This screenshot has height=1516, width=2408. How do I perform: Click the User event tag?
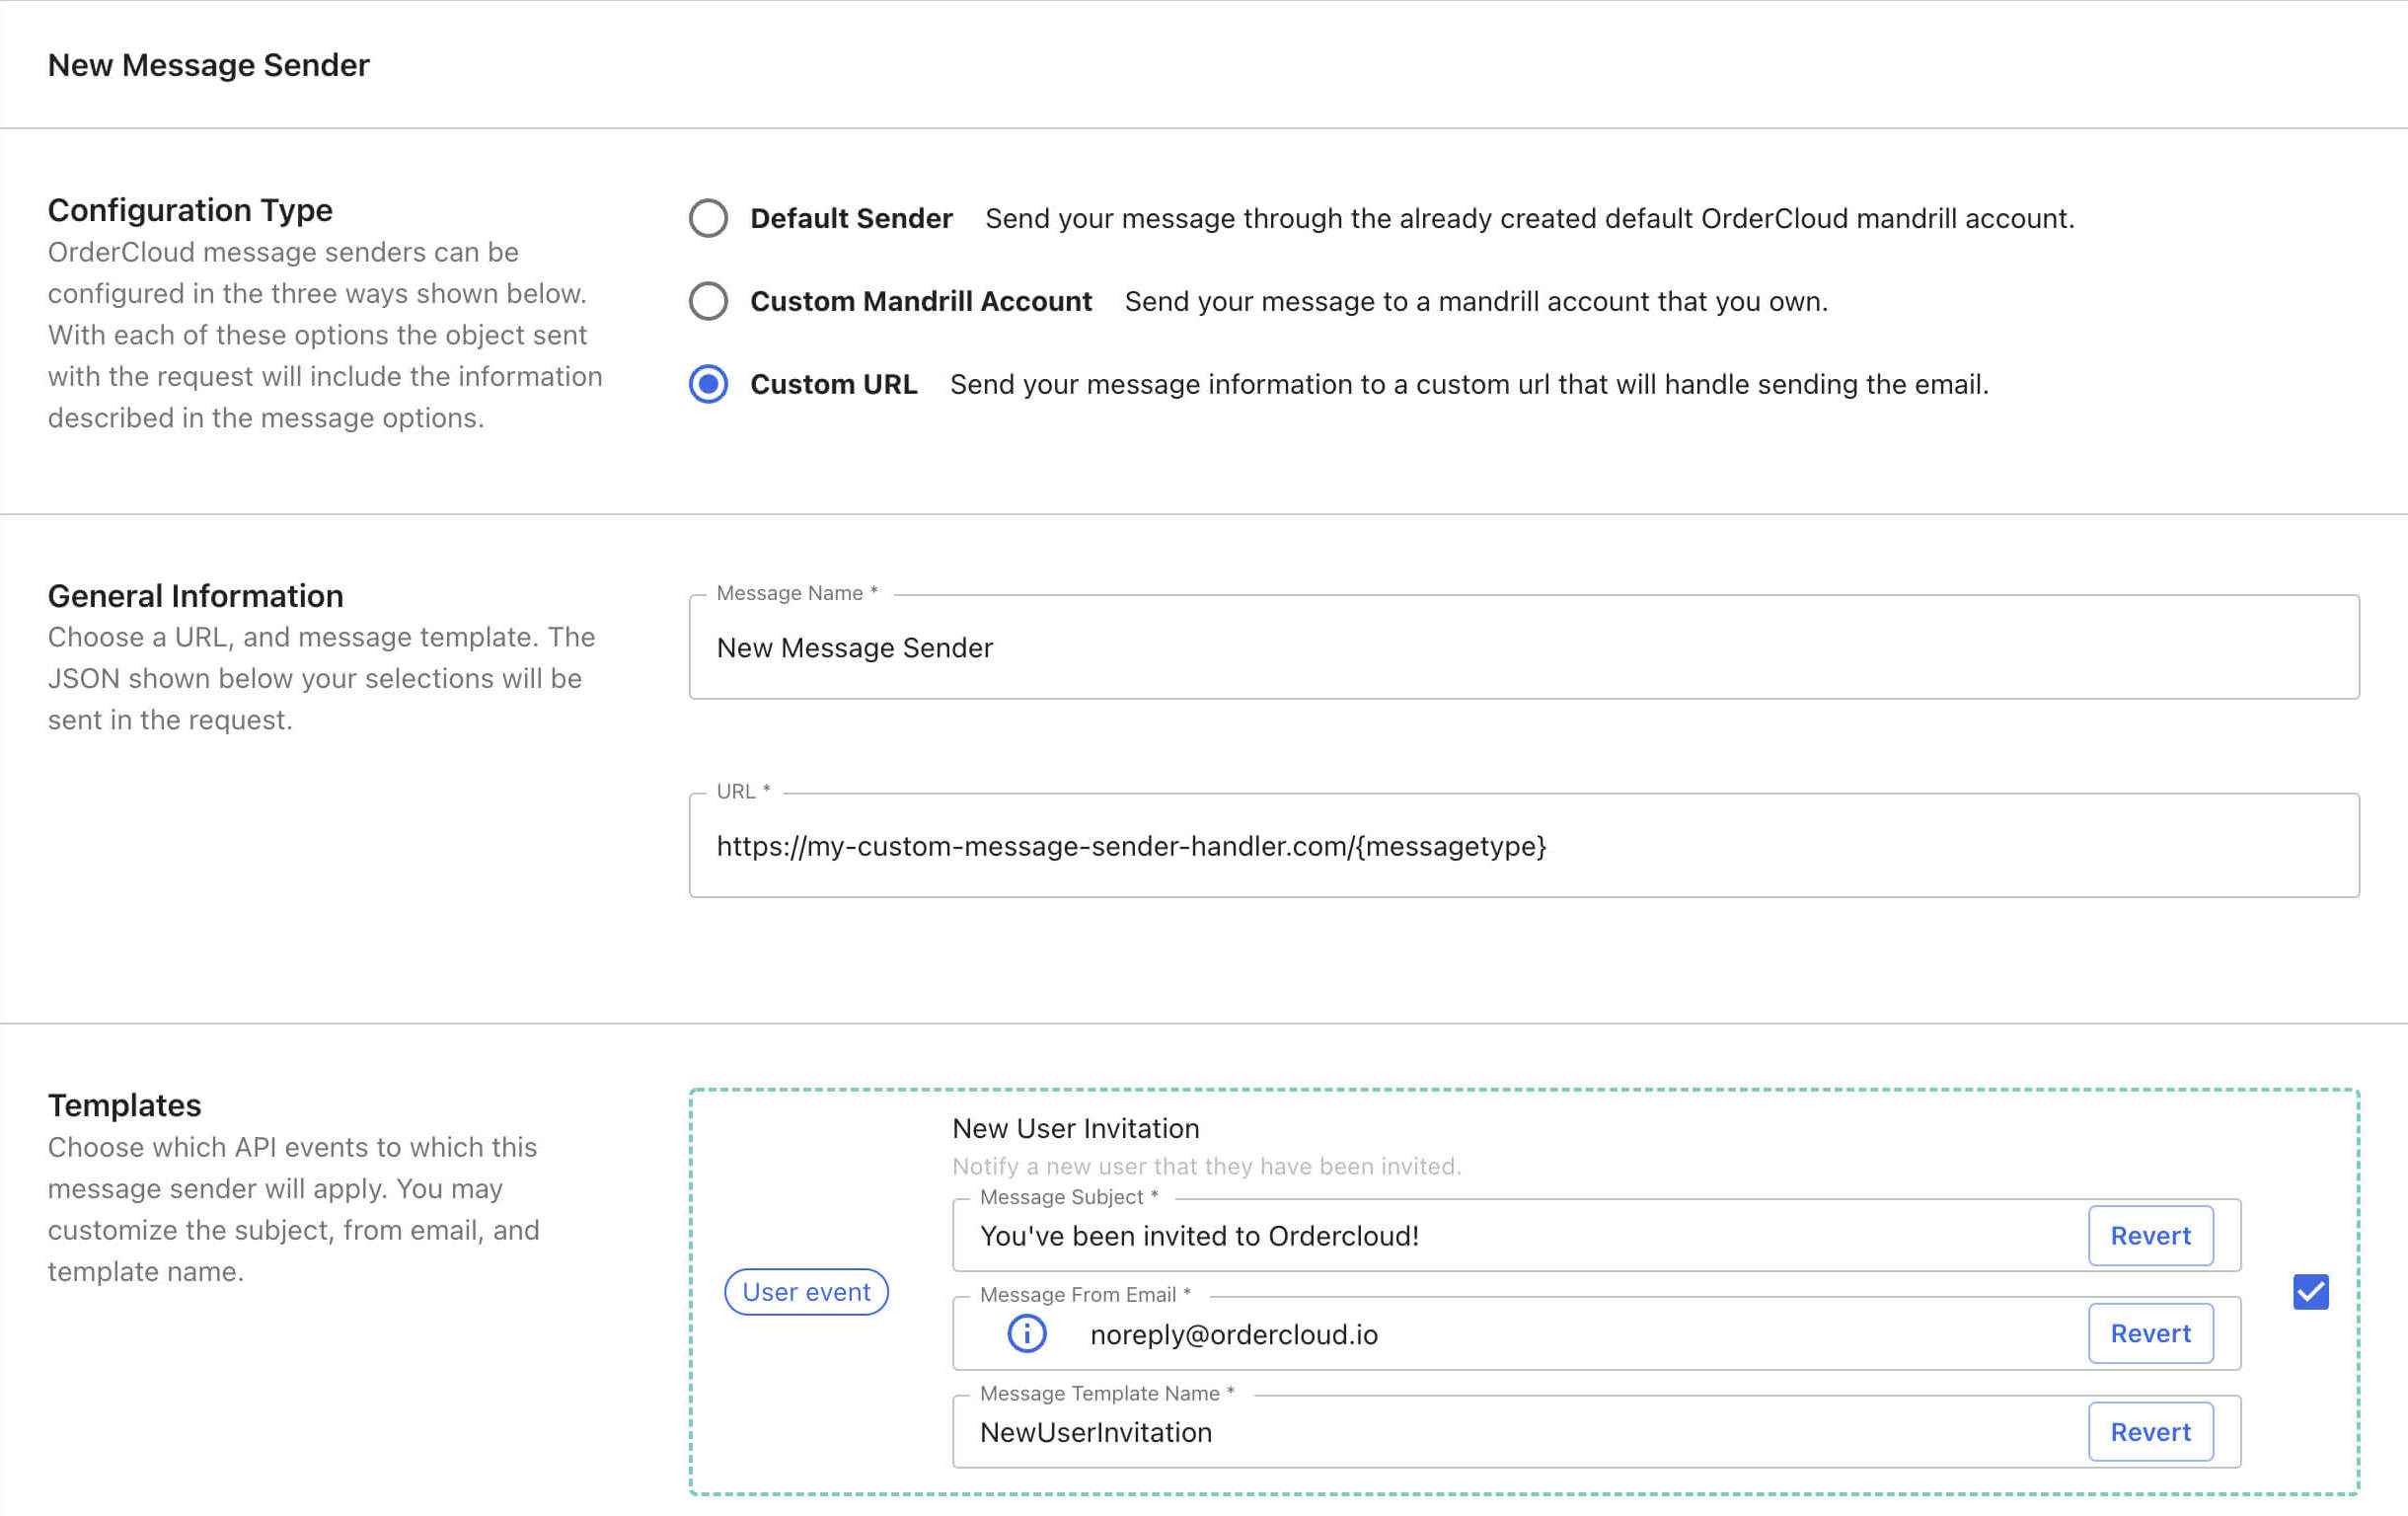[x=806, y=1291]
